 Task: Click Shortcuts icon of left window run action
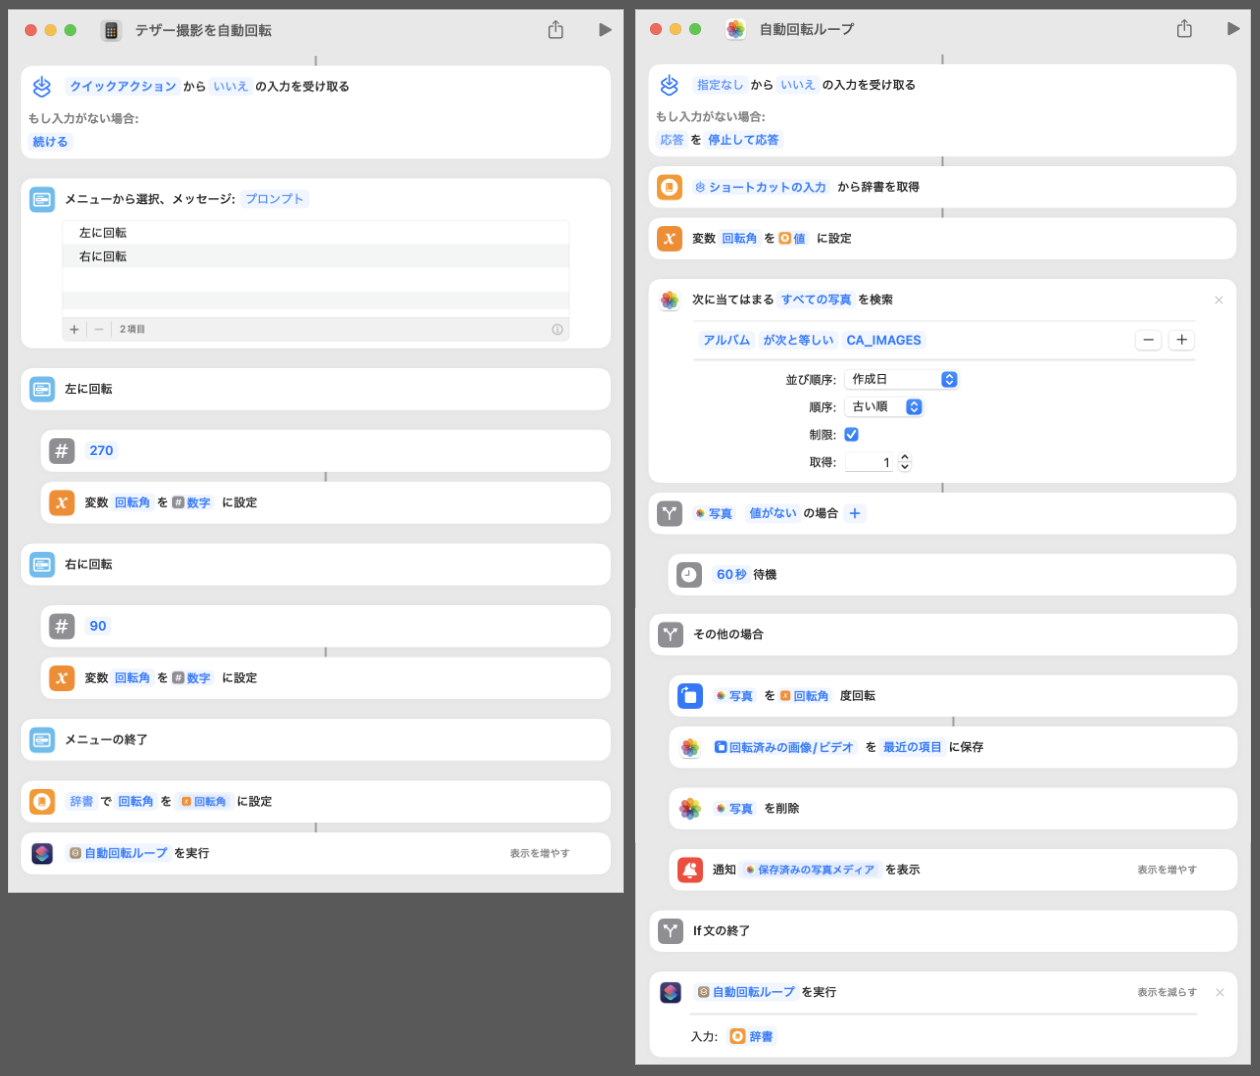point(42,854)
